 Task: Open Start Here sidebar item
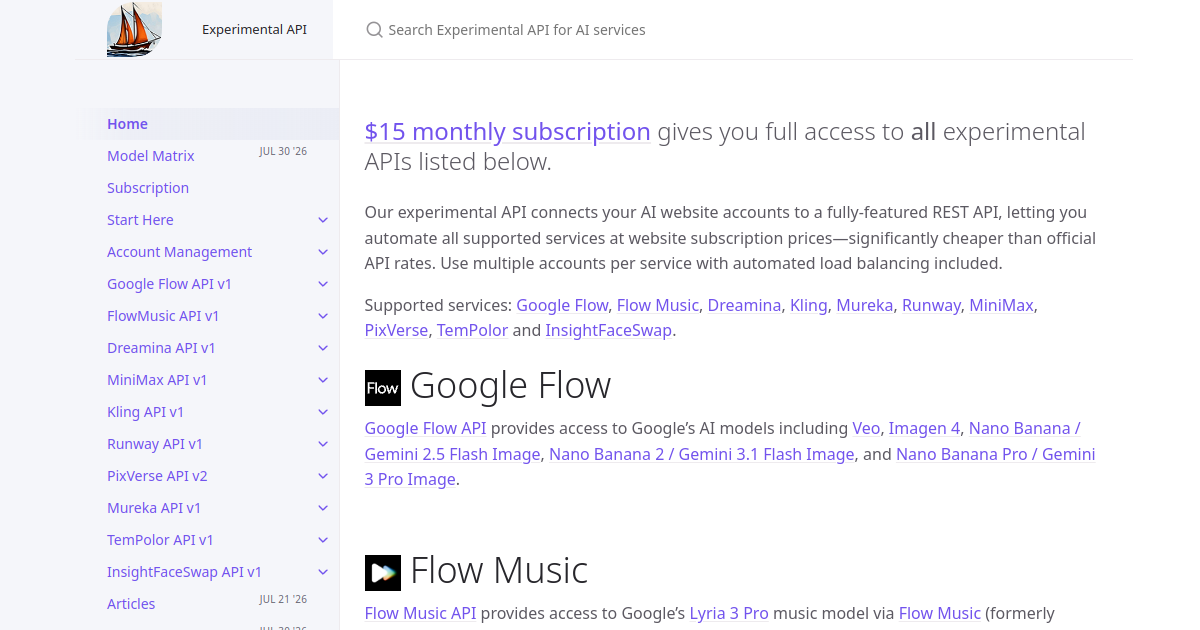tap(140, 220)
